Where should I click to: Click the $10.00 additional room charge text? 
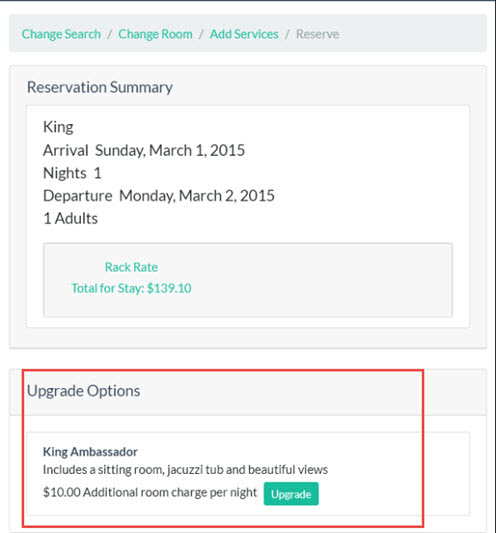coord(150,492)
